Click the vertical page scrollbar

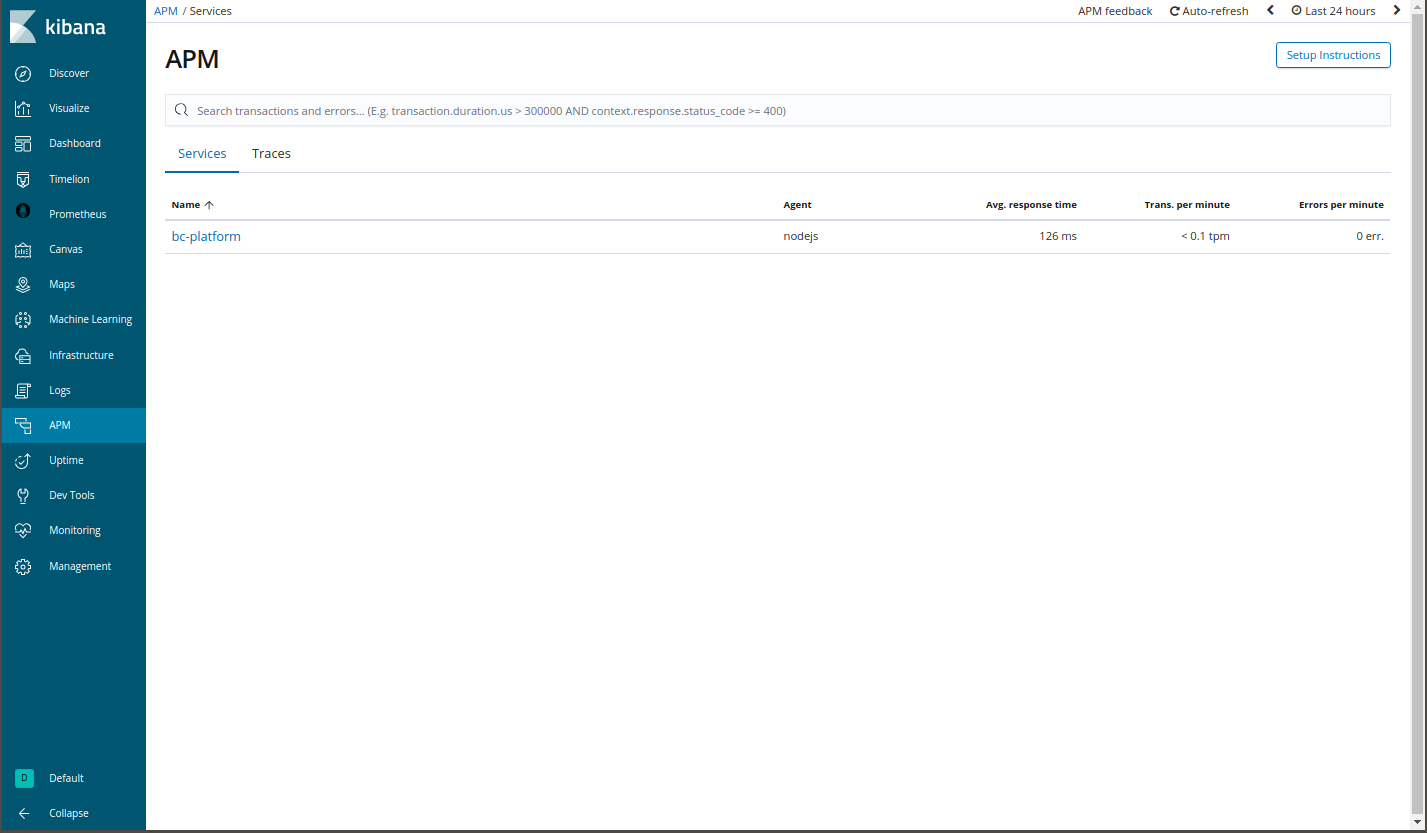coord(1419,412)
